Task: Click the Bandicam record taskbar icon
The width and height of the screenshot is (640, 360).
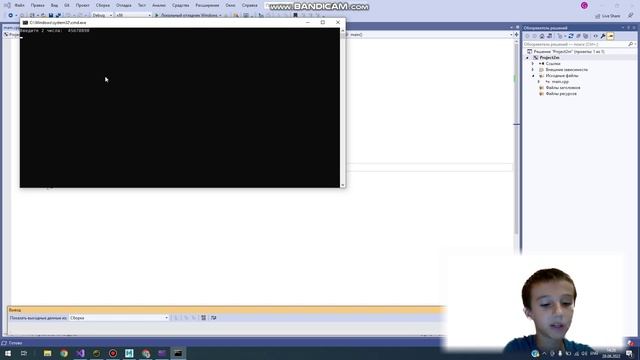Action: tap(113, 353)
